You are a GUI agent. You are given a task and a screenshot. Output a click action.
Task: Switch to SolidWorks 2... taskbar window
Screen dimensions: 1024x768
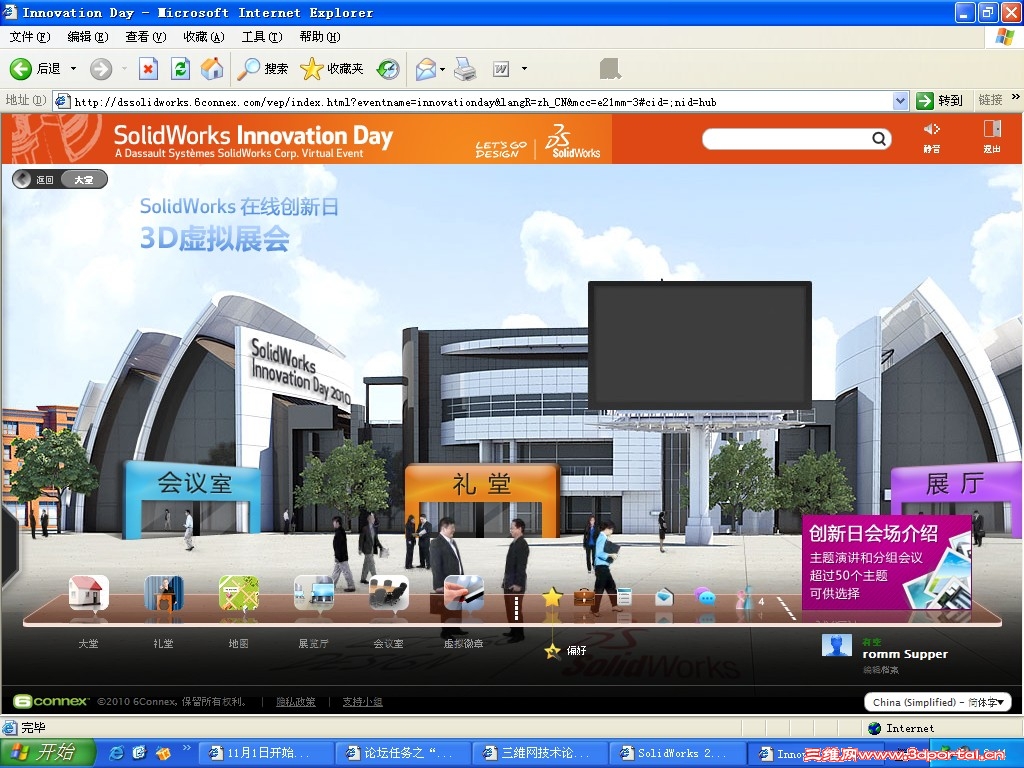pos(677,753)
